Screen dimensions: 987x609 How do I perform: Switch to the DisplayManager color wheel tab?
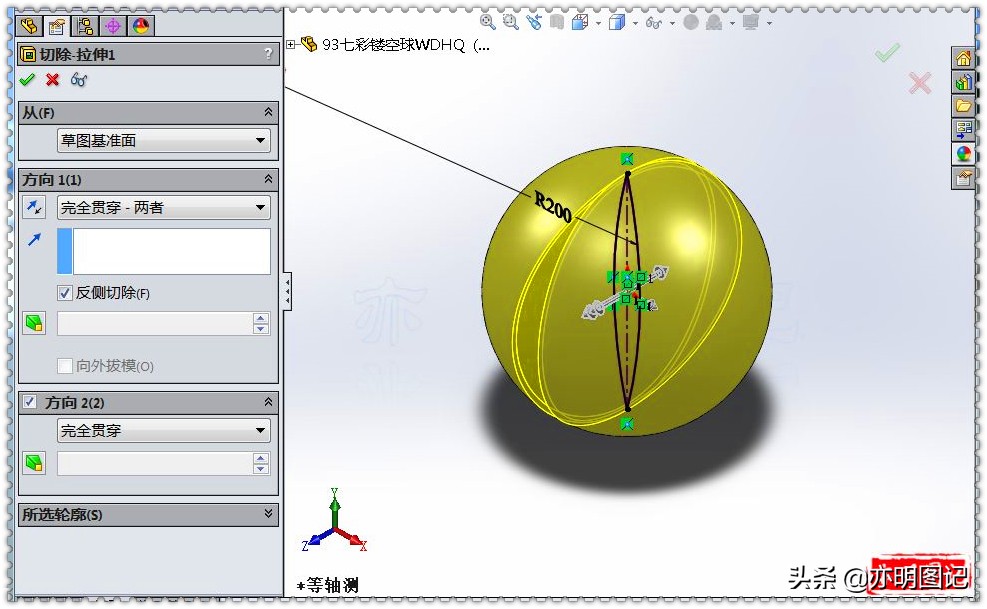[140, 25]
